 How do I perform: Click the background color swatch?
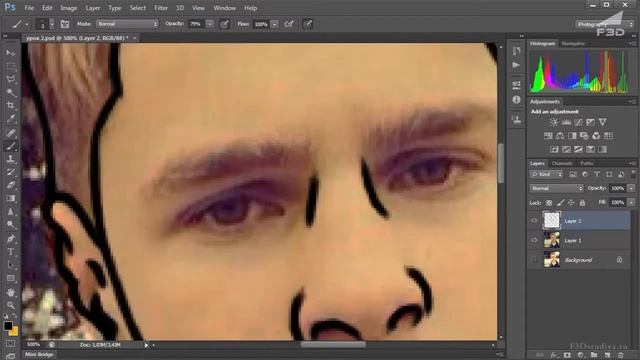click(14, 331)
